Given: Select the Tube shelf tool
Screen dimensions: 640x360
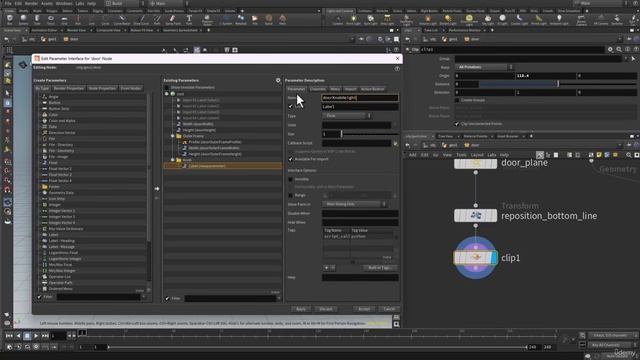Looking at the screenshot, I should pyautogui.click(x=37, y=19).
